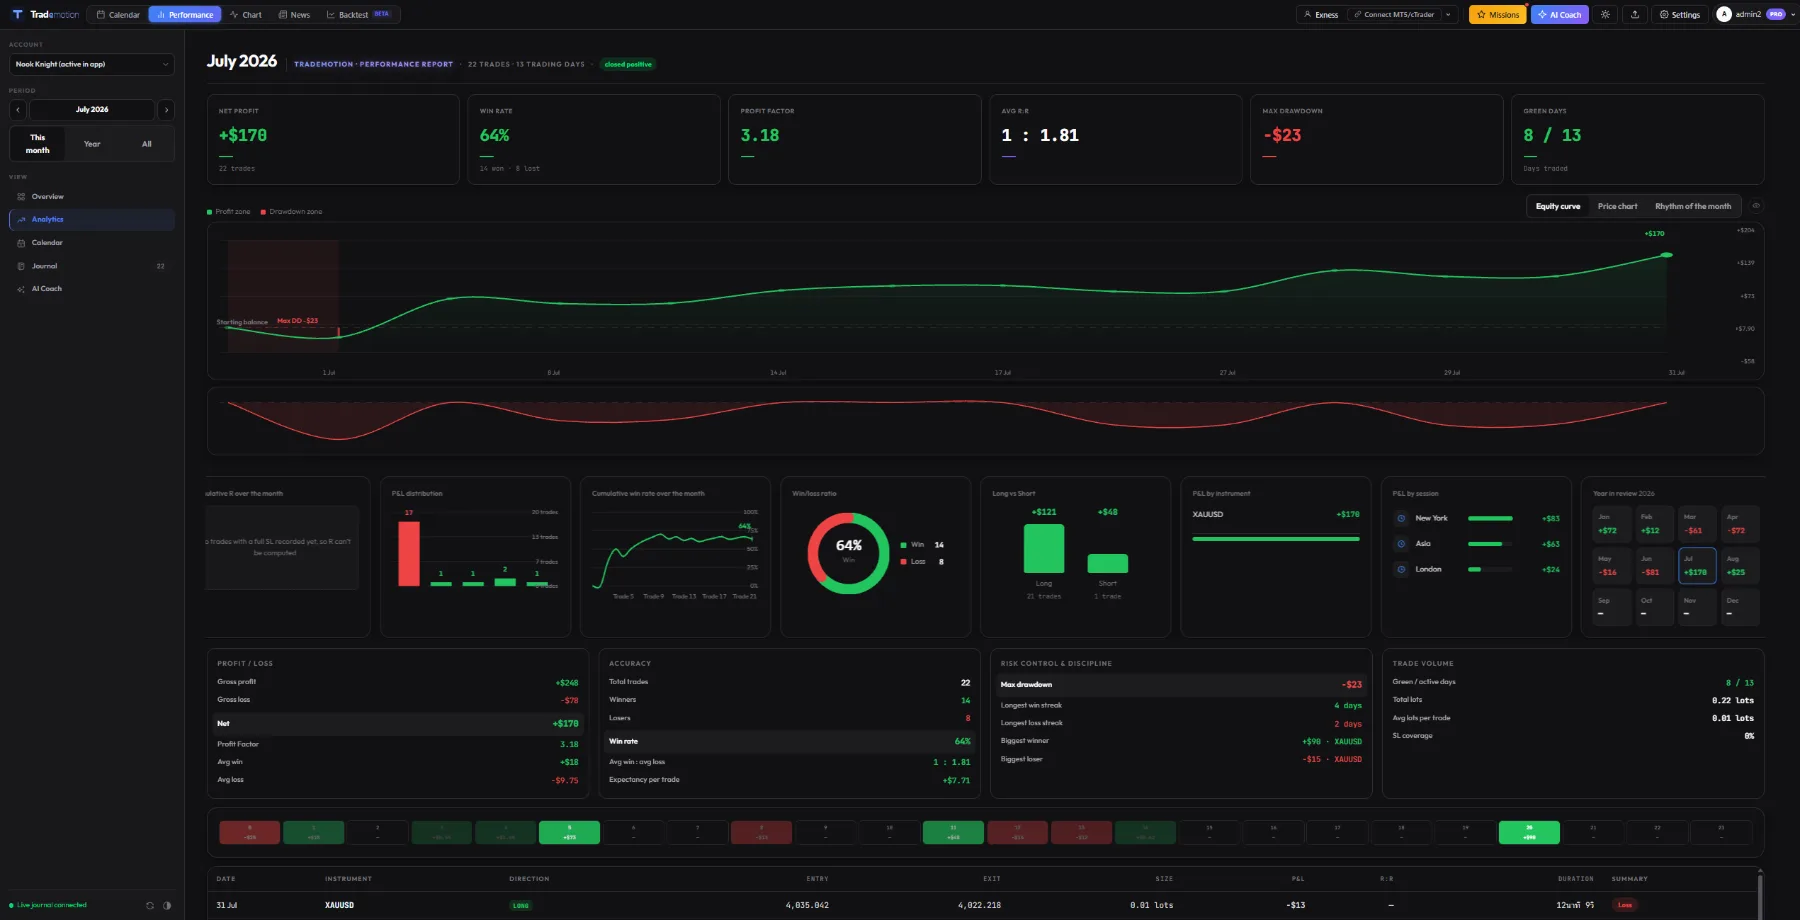1800x920 pixels.
Task: Click the +$170 endpoint marker on equity curve
Action: click(1666, 255)
